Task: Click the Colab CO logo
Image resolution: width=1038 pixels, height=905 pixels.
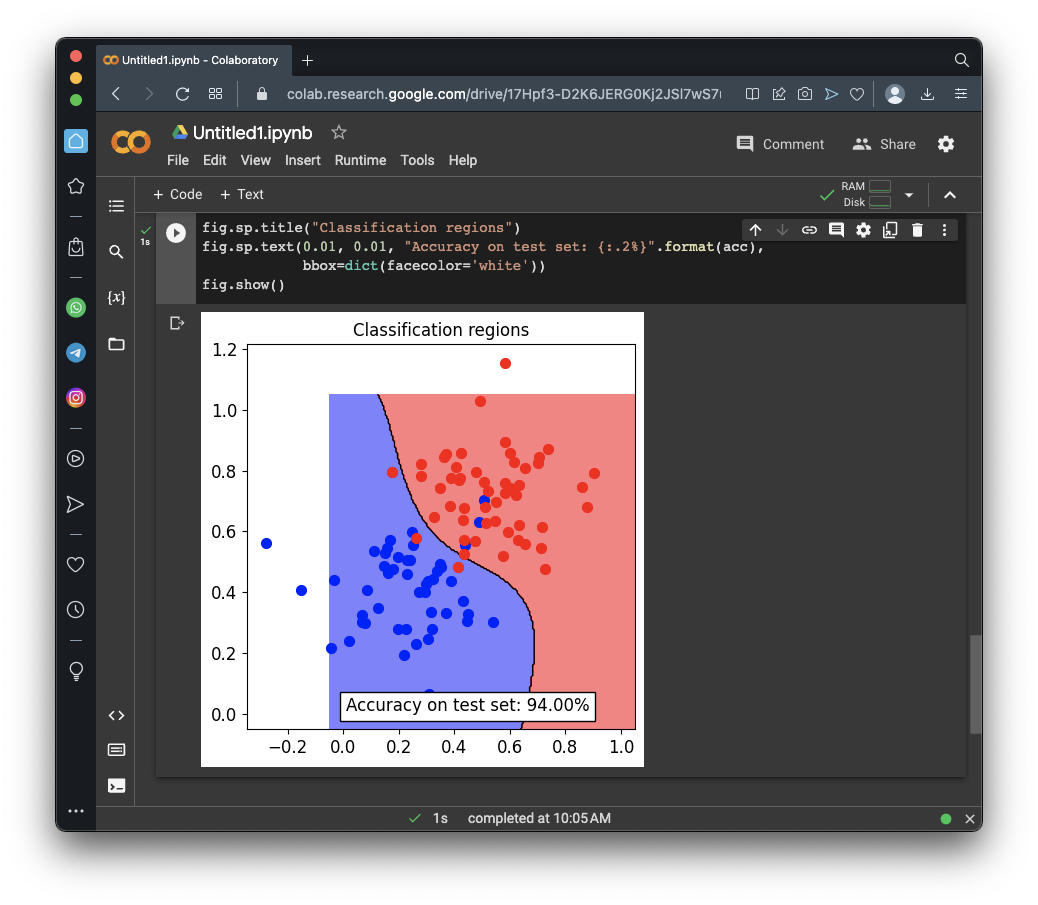Action: click(131, 142)
